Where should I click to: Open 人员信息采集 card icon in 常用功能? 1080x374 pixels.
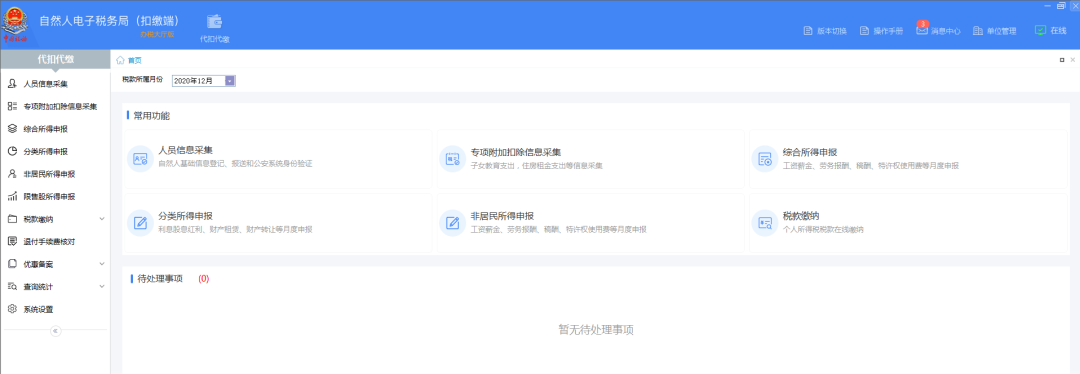[141, 159]
